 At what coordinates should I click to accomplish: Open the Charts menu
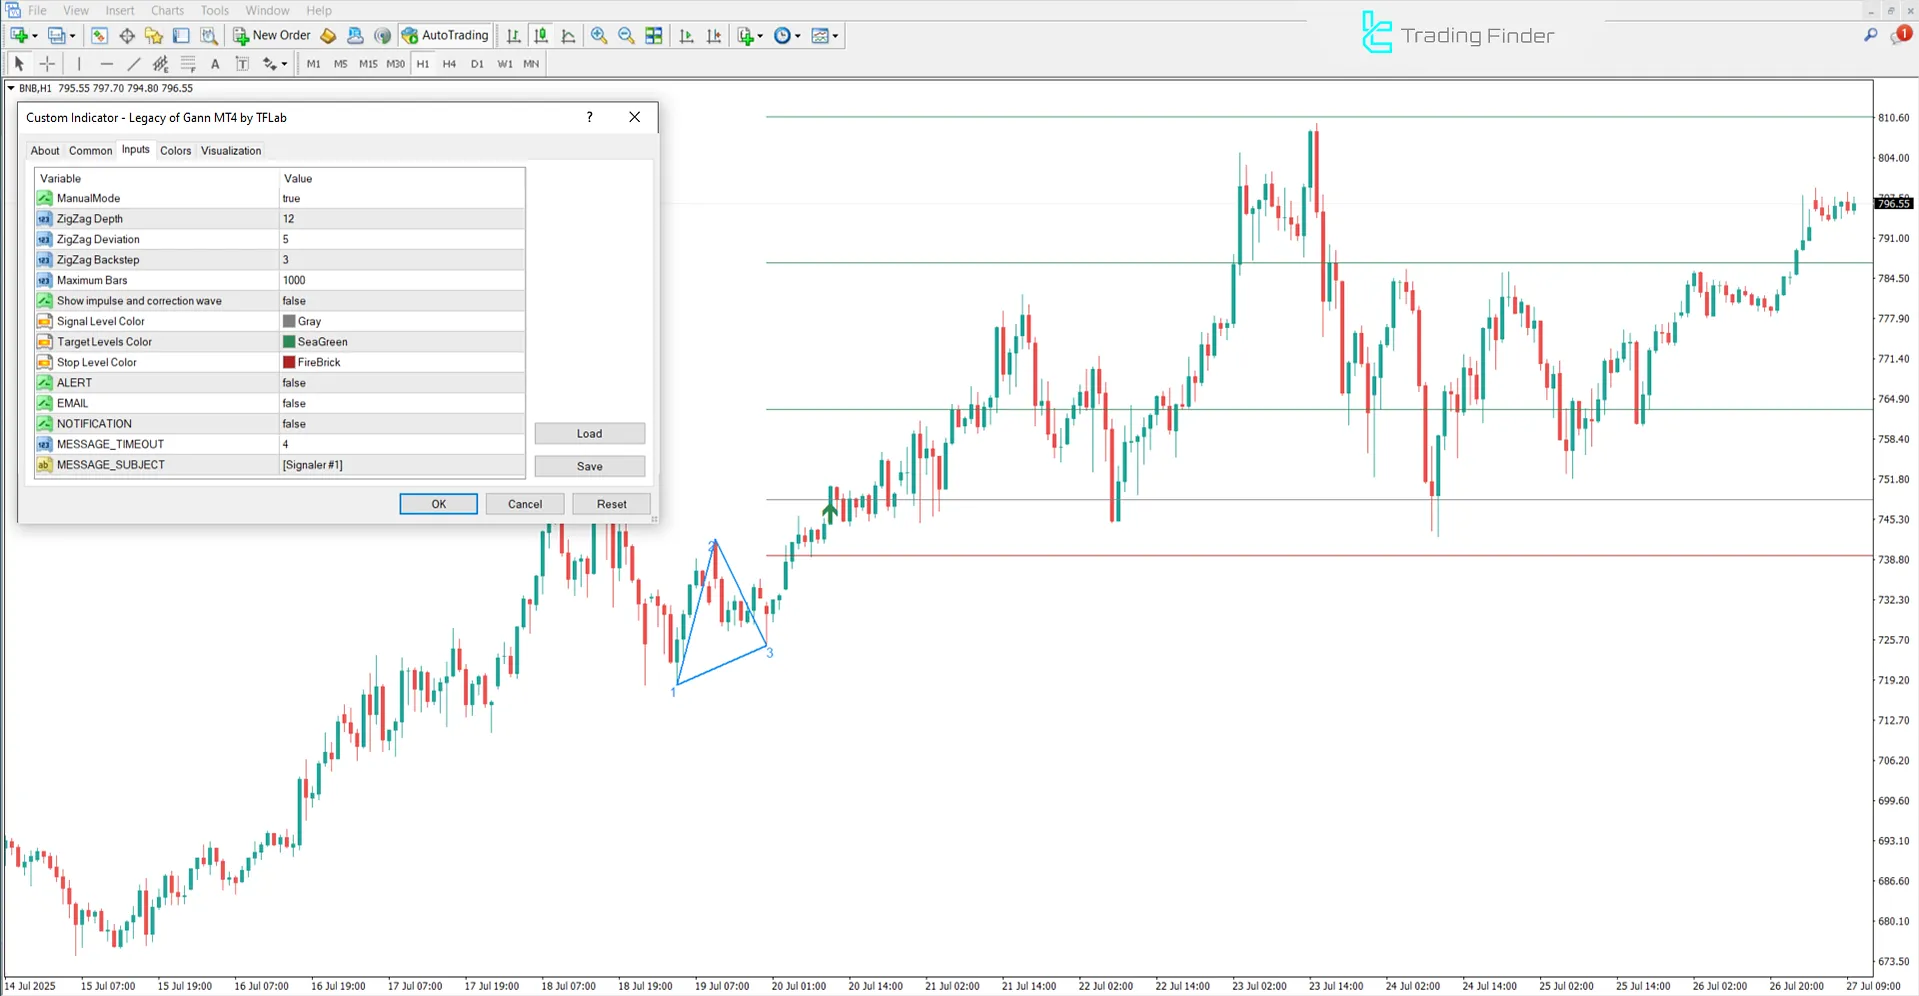166,10
